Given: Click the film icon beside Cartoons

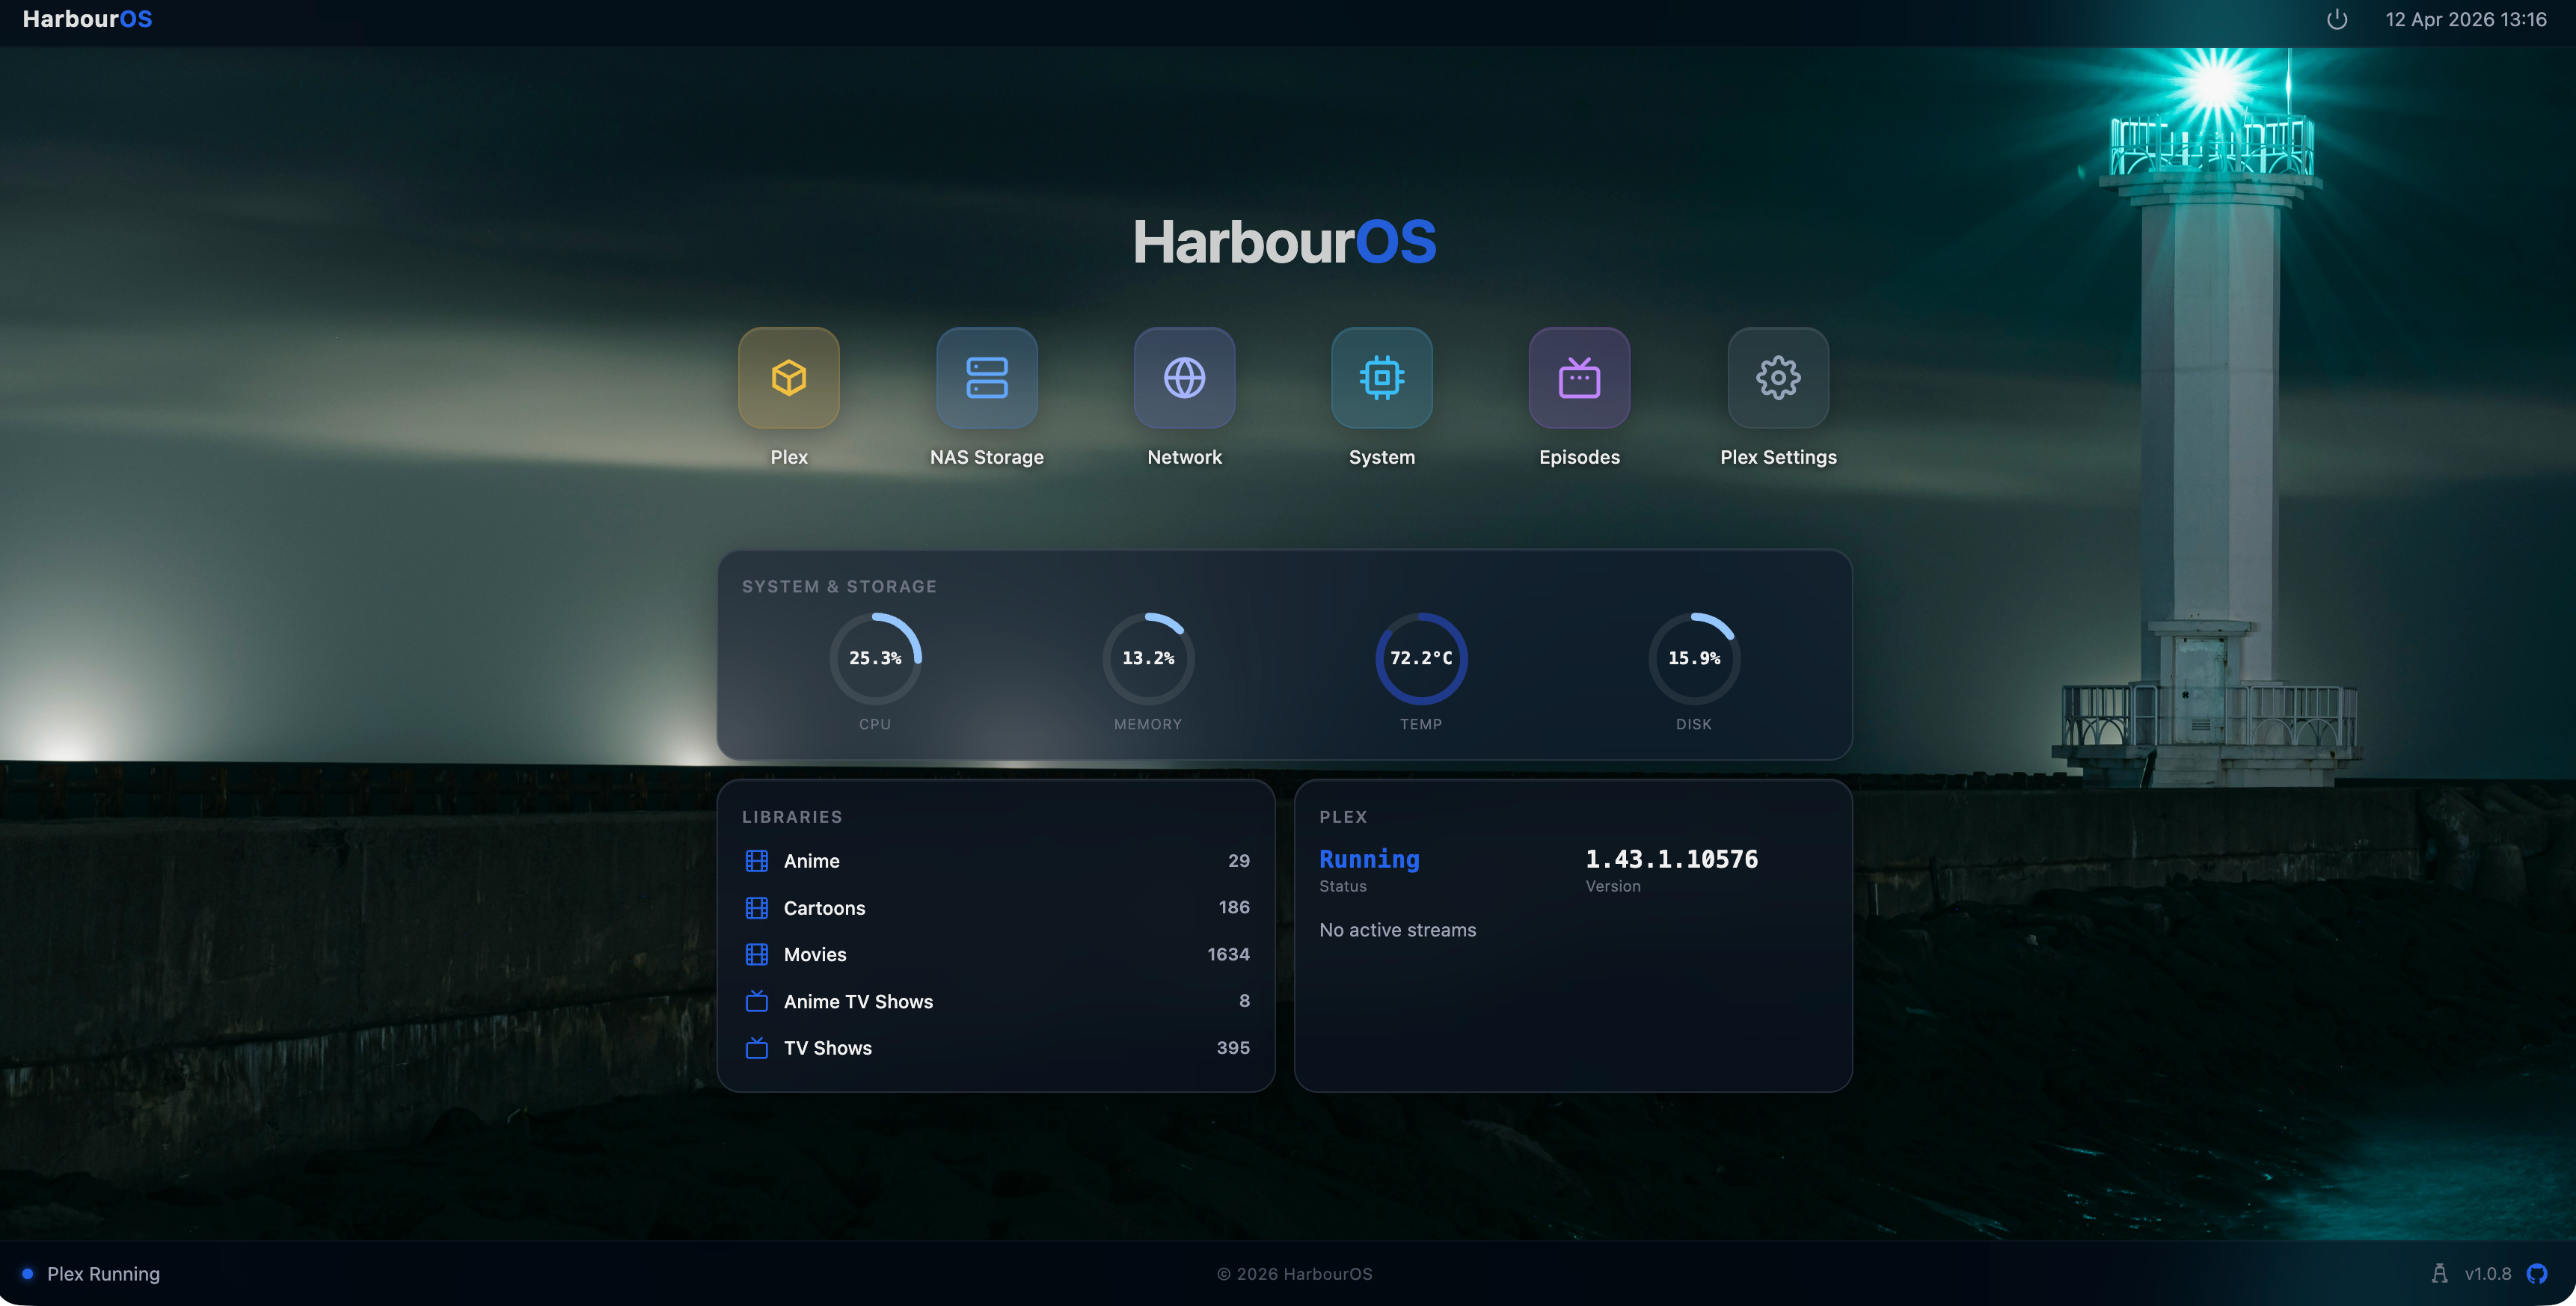Looking at the screenshot, I should (x=757, y=908).
